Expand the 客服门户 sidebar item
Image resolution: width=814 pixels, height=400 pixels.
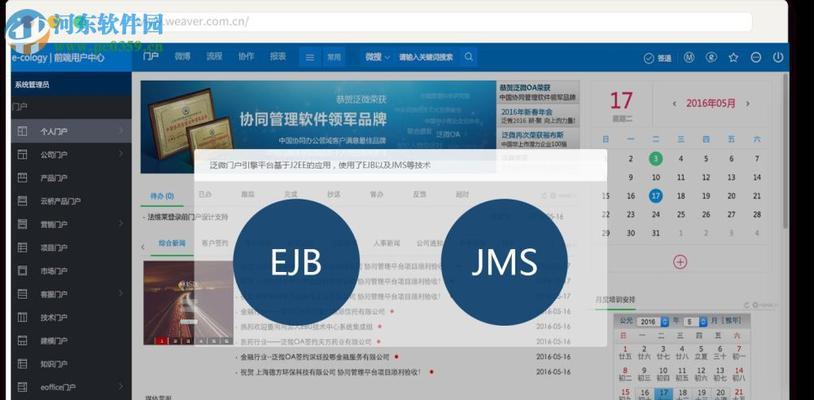120,293
